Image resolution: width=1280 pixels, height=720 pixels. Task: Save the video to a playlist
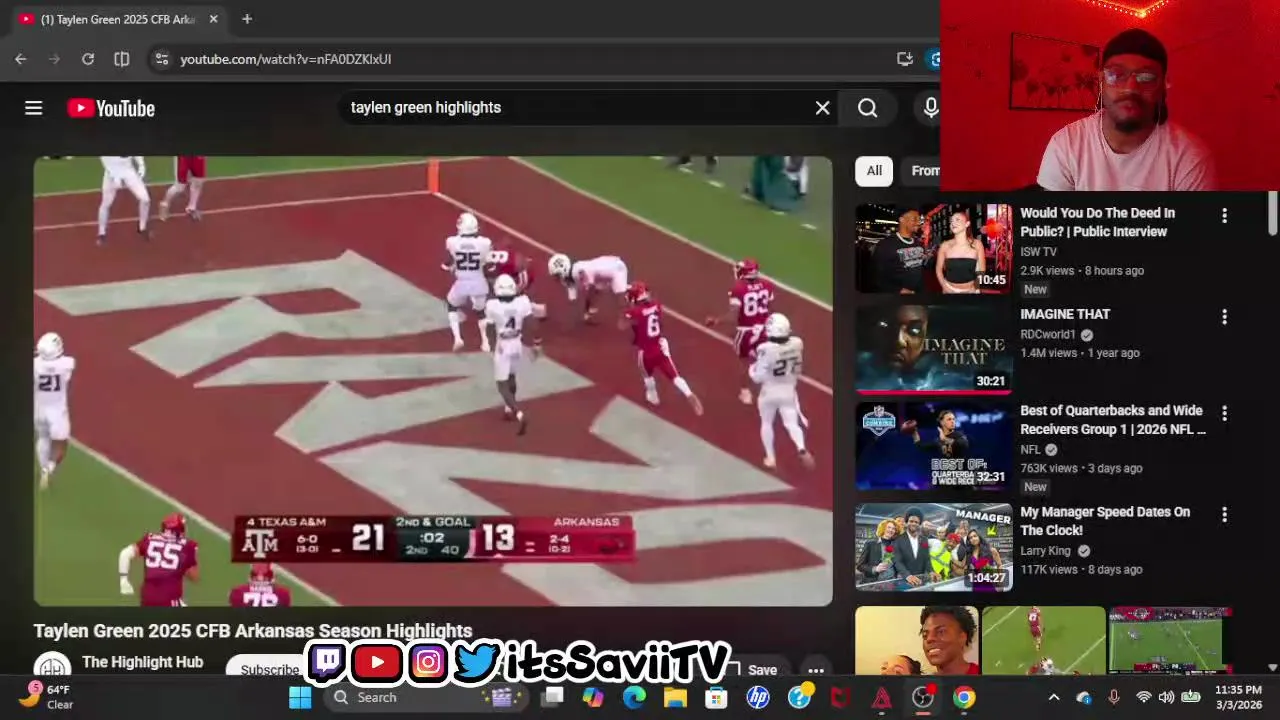click(753, 670)
